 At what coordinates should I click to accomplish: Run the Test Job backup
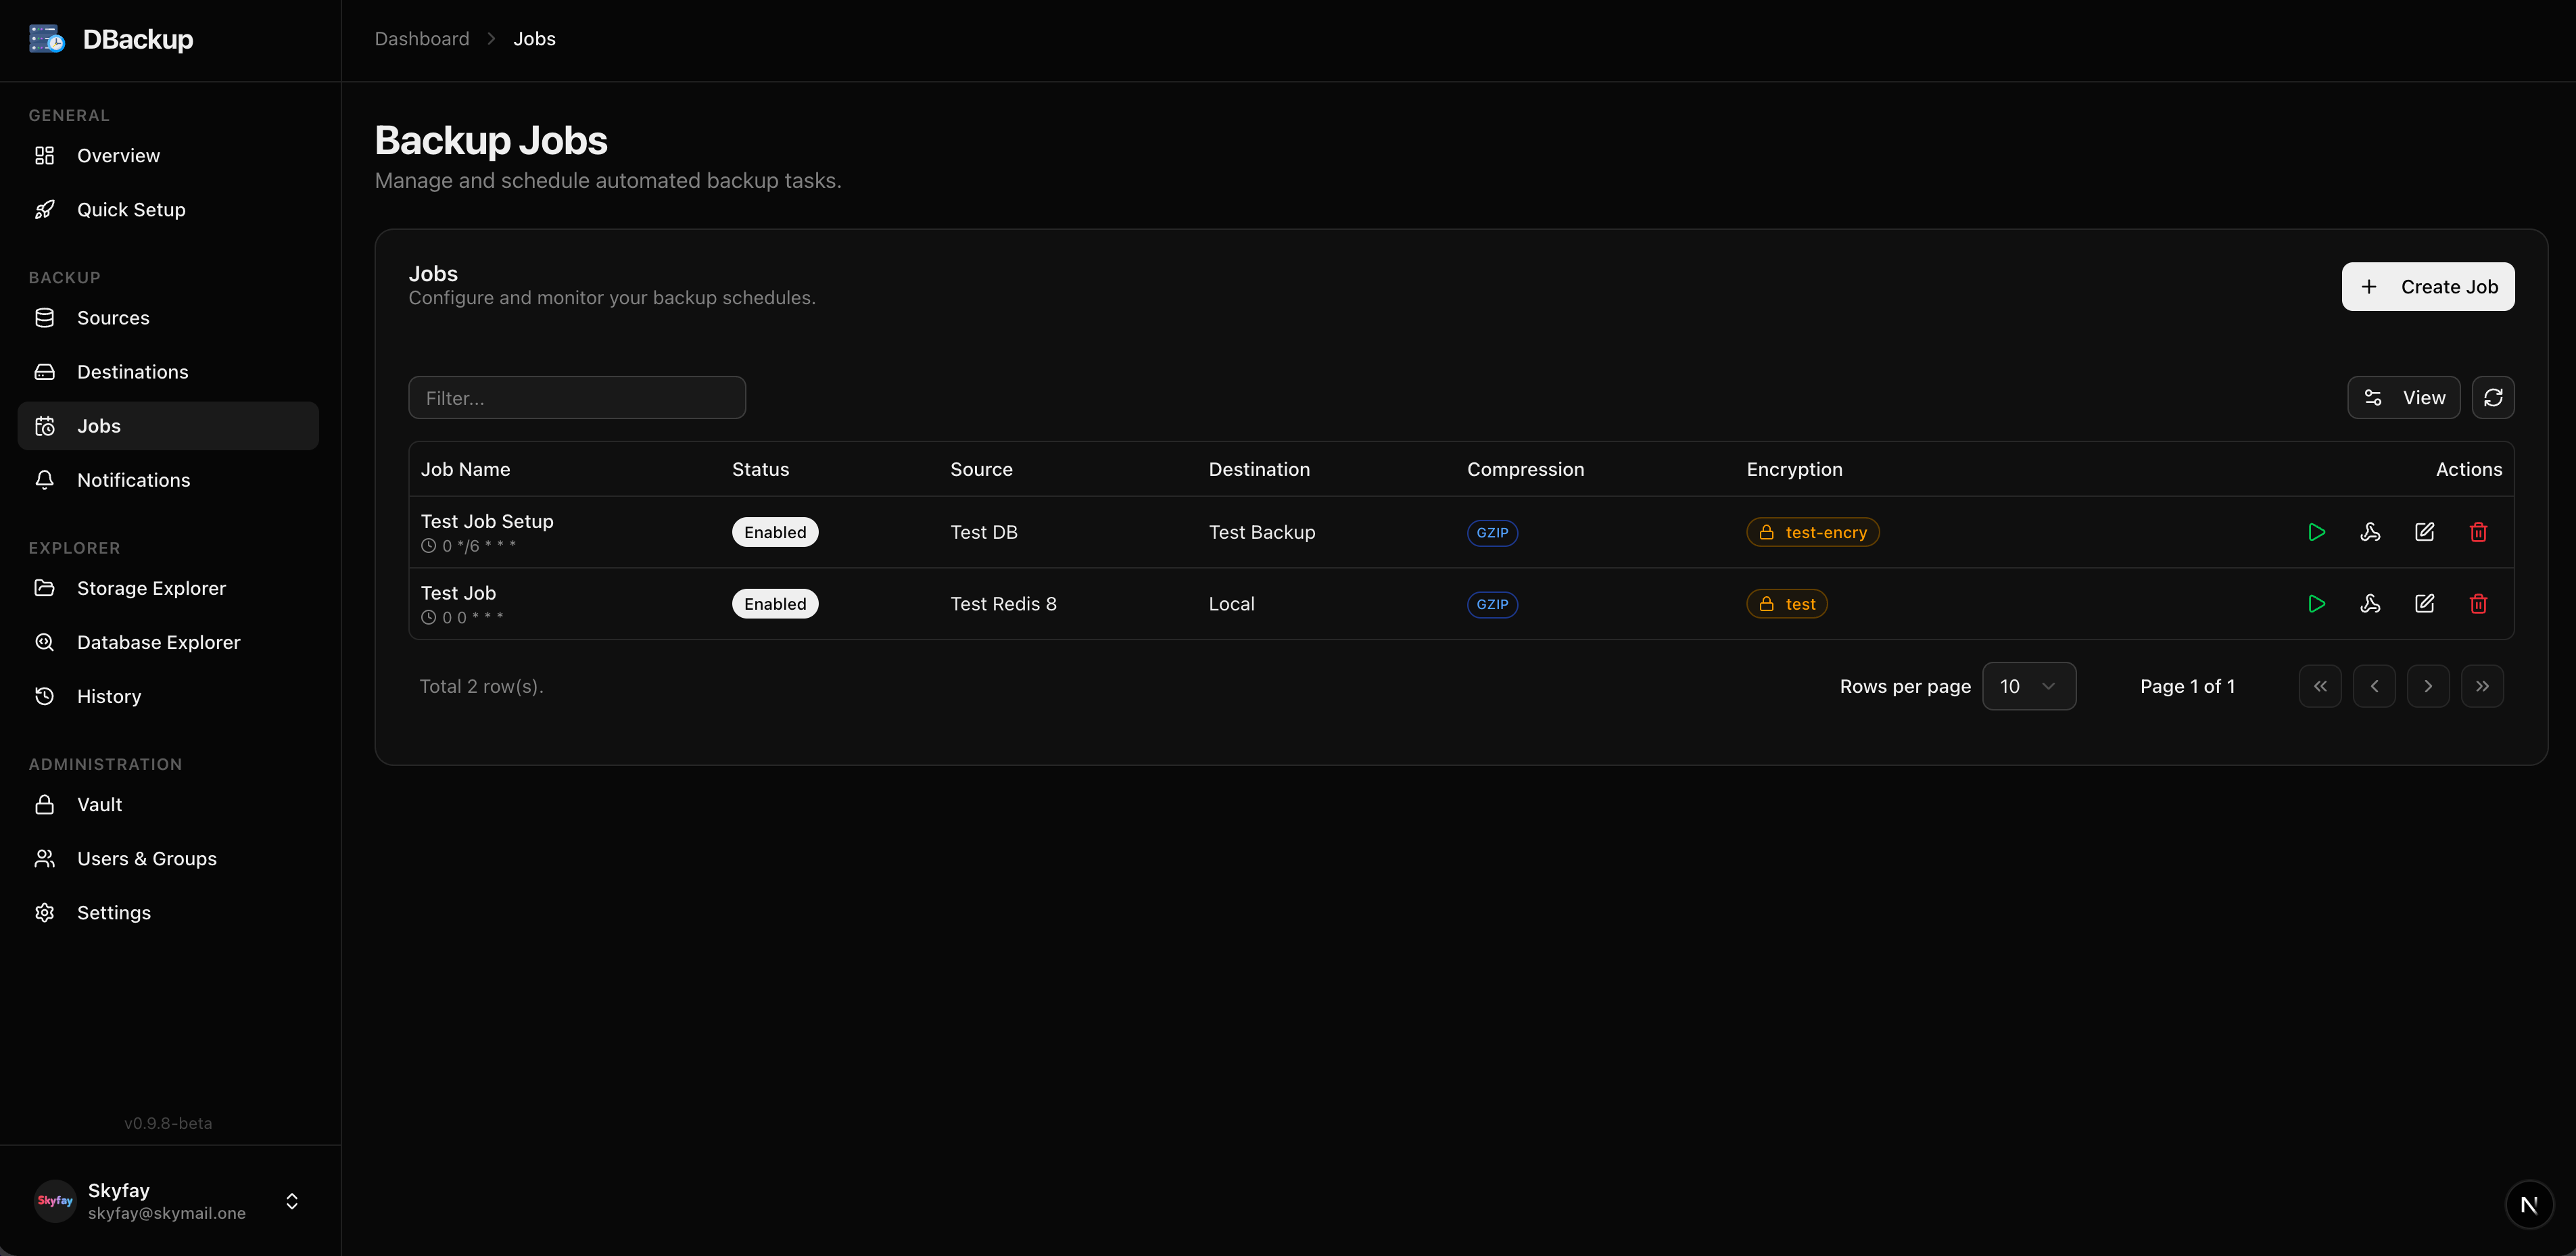point(2316,604)
